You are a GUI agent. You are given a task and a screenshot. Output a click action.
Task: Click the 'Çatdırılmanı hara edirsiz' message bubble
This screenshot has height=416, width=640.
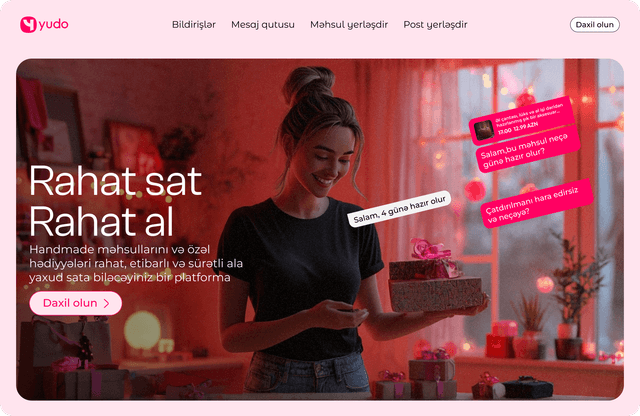536,203
